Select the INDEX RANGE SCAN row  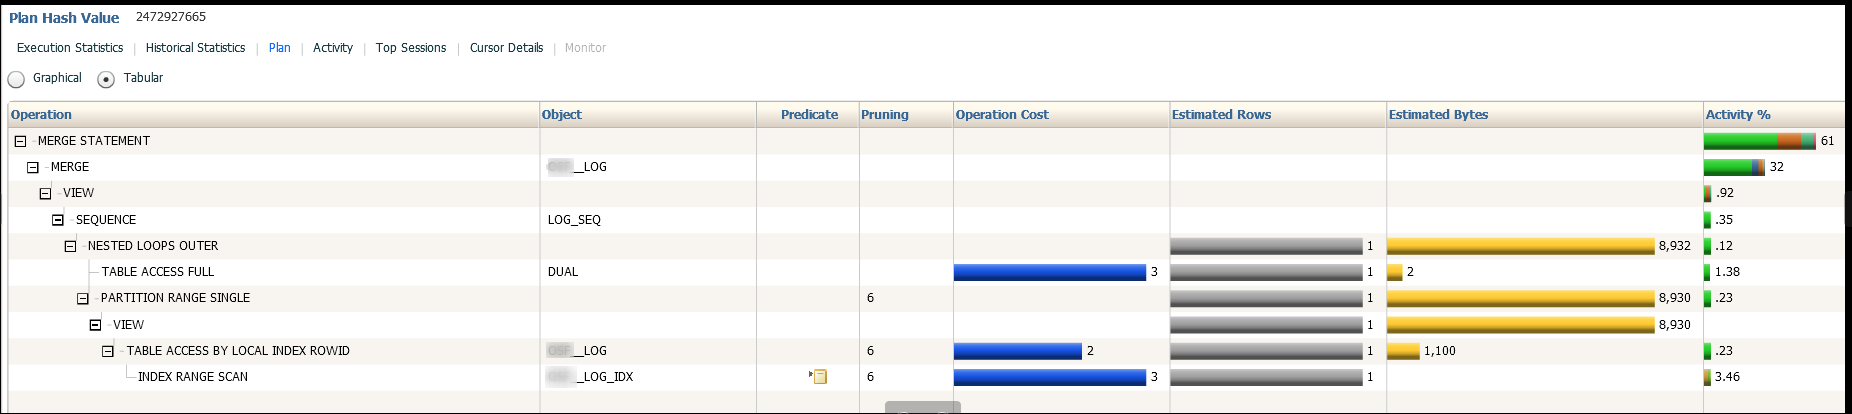193,377
